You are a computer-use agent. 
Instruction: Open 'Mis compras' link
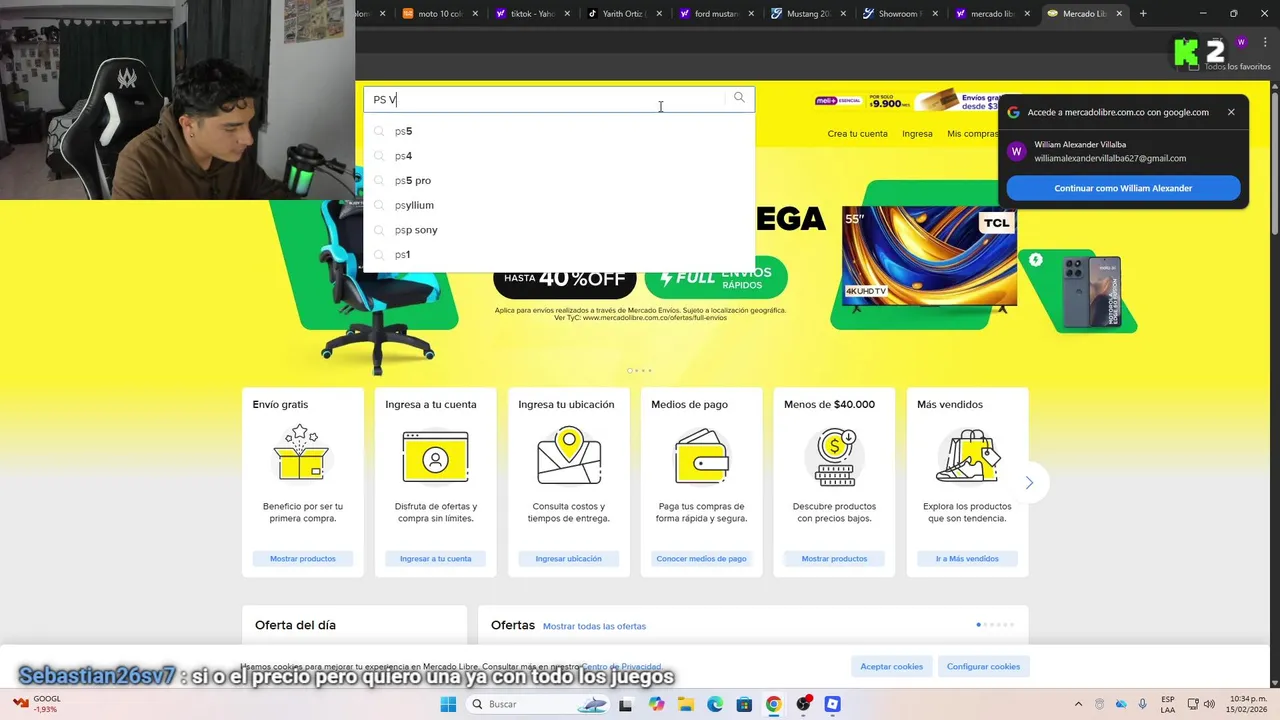point(972,134)
